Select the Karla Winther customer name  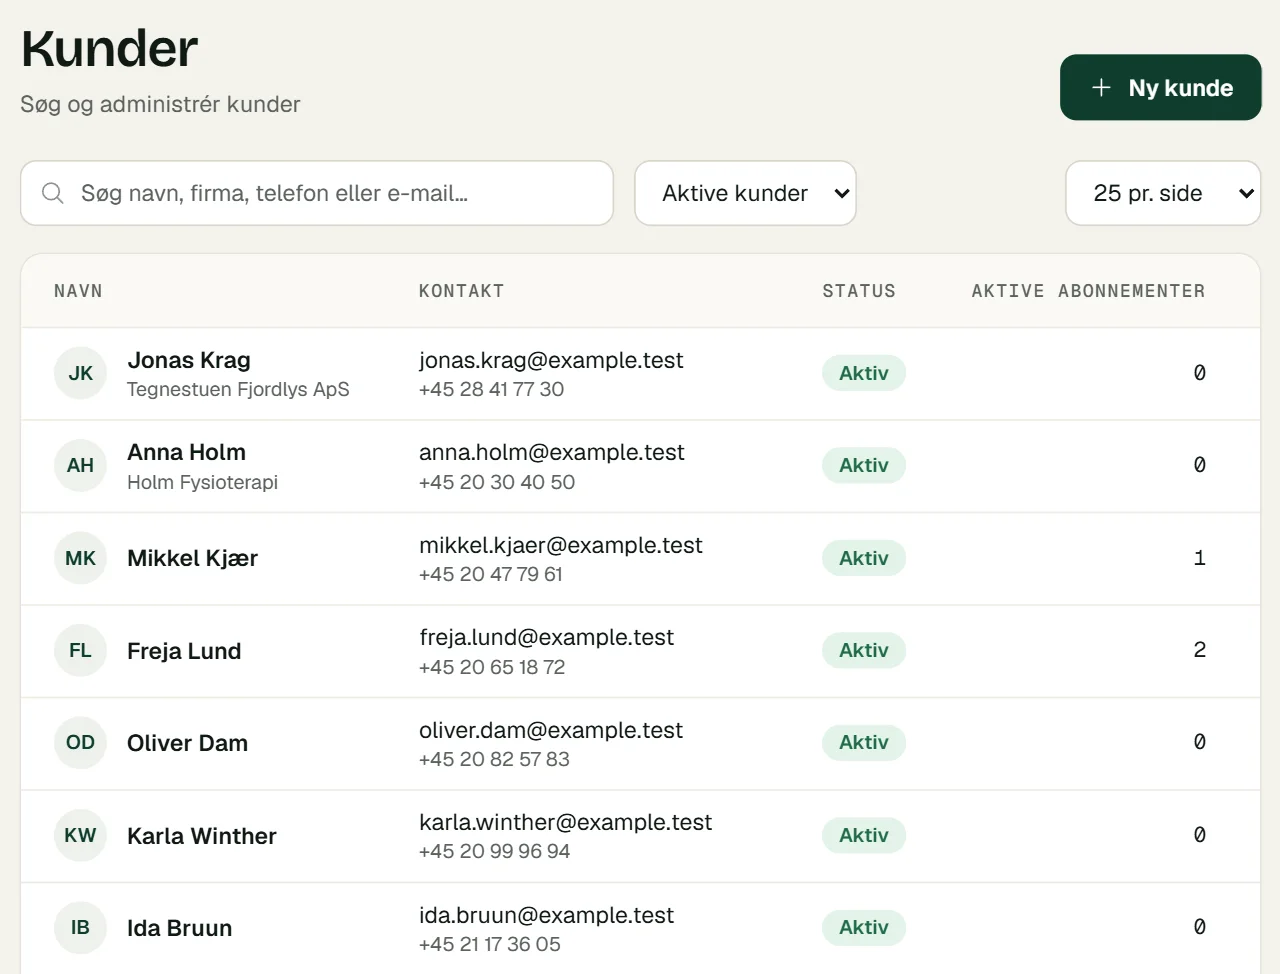pos(201,836)
